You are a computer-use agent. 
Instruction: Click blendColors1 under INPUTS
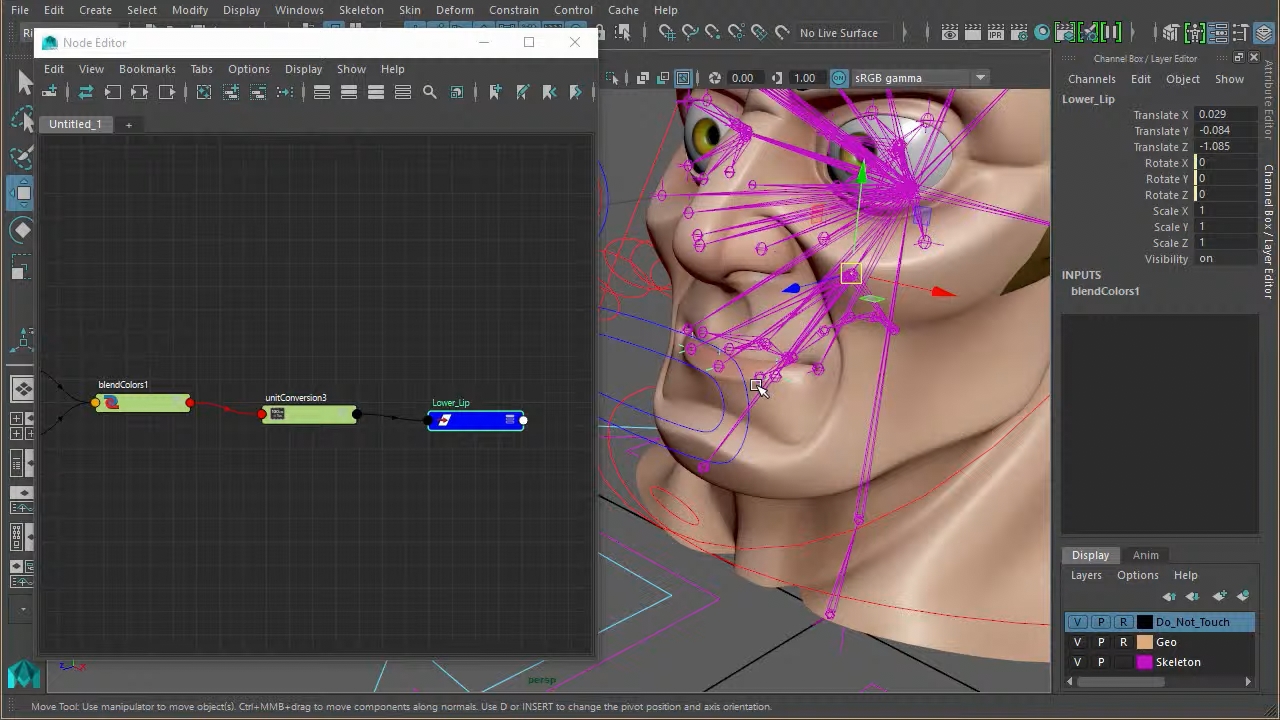[x=1105, y=291]
